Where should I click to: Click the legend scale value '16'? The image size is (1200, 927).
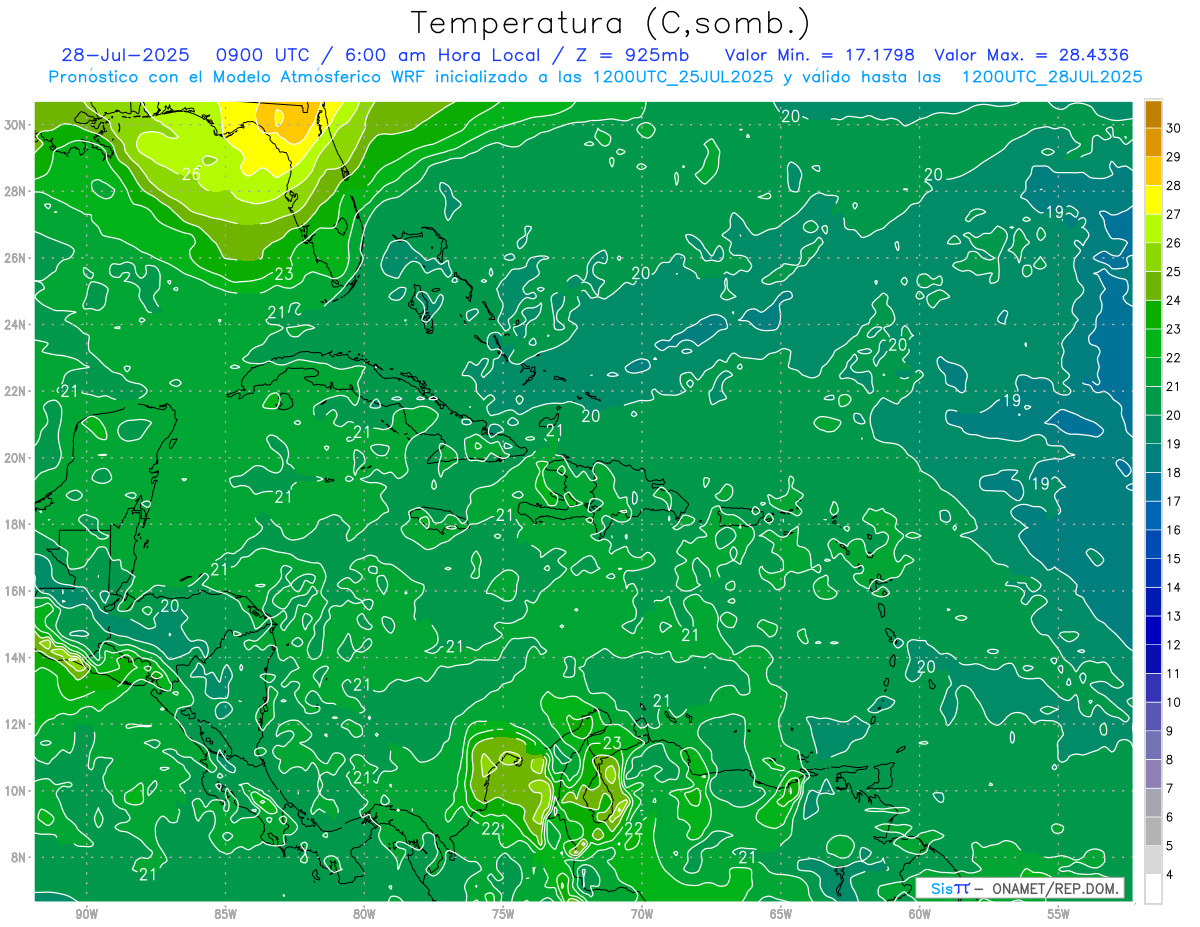[1175, 530]
